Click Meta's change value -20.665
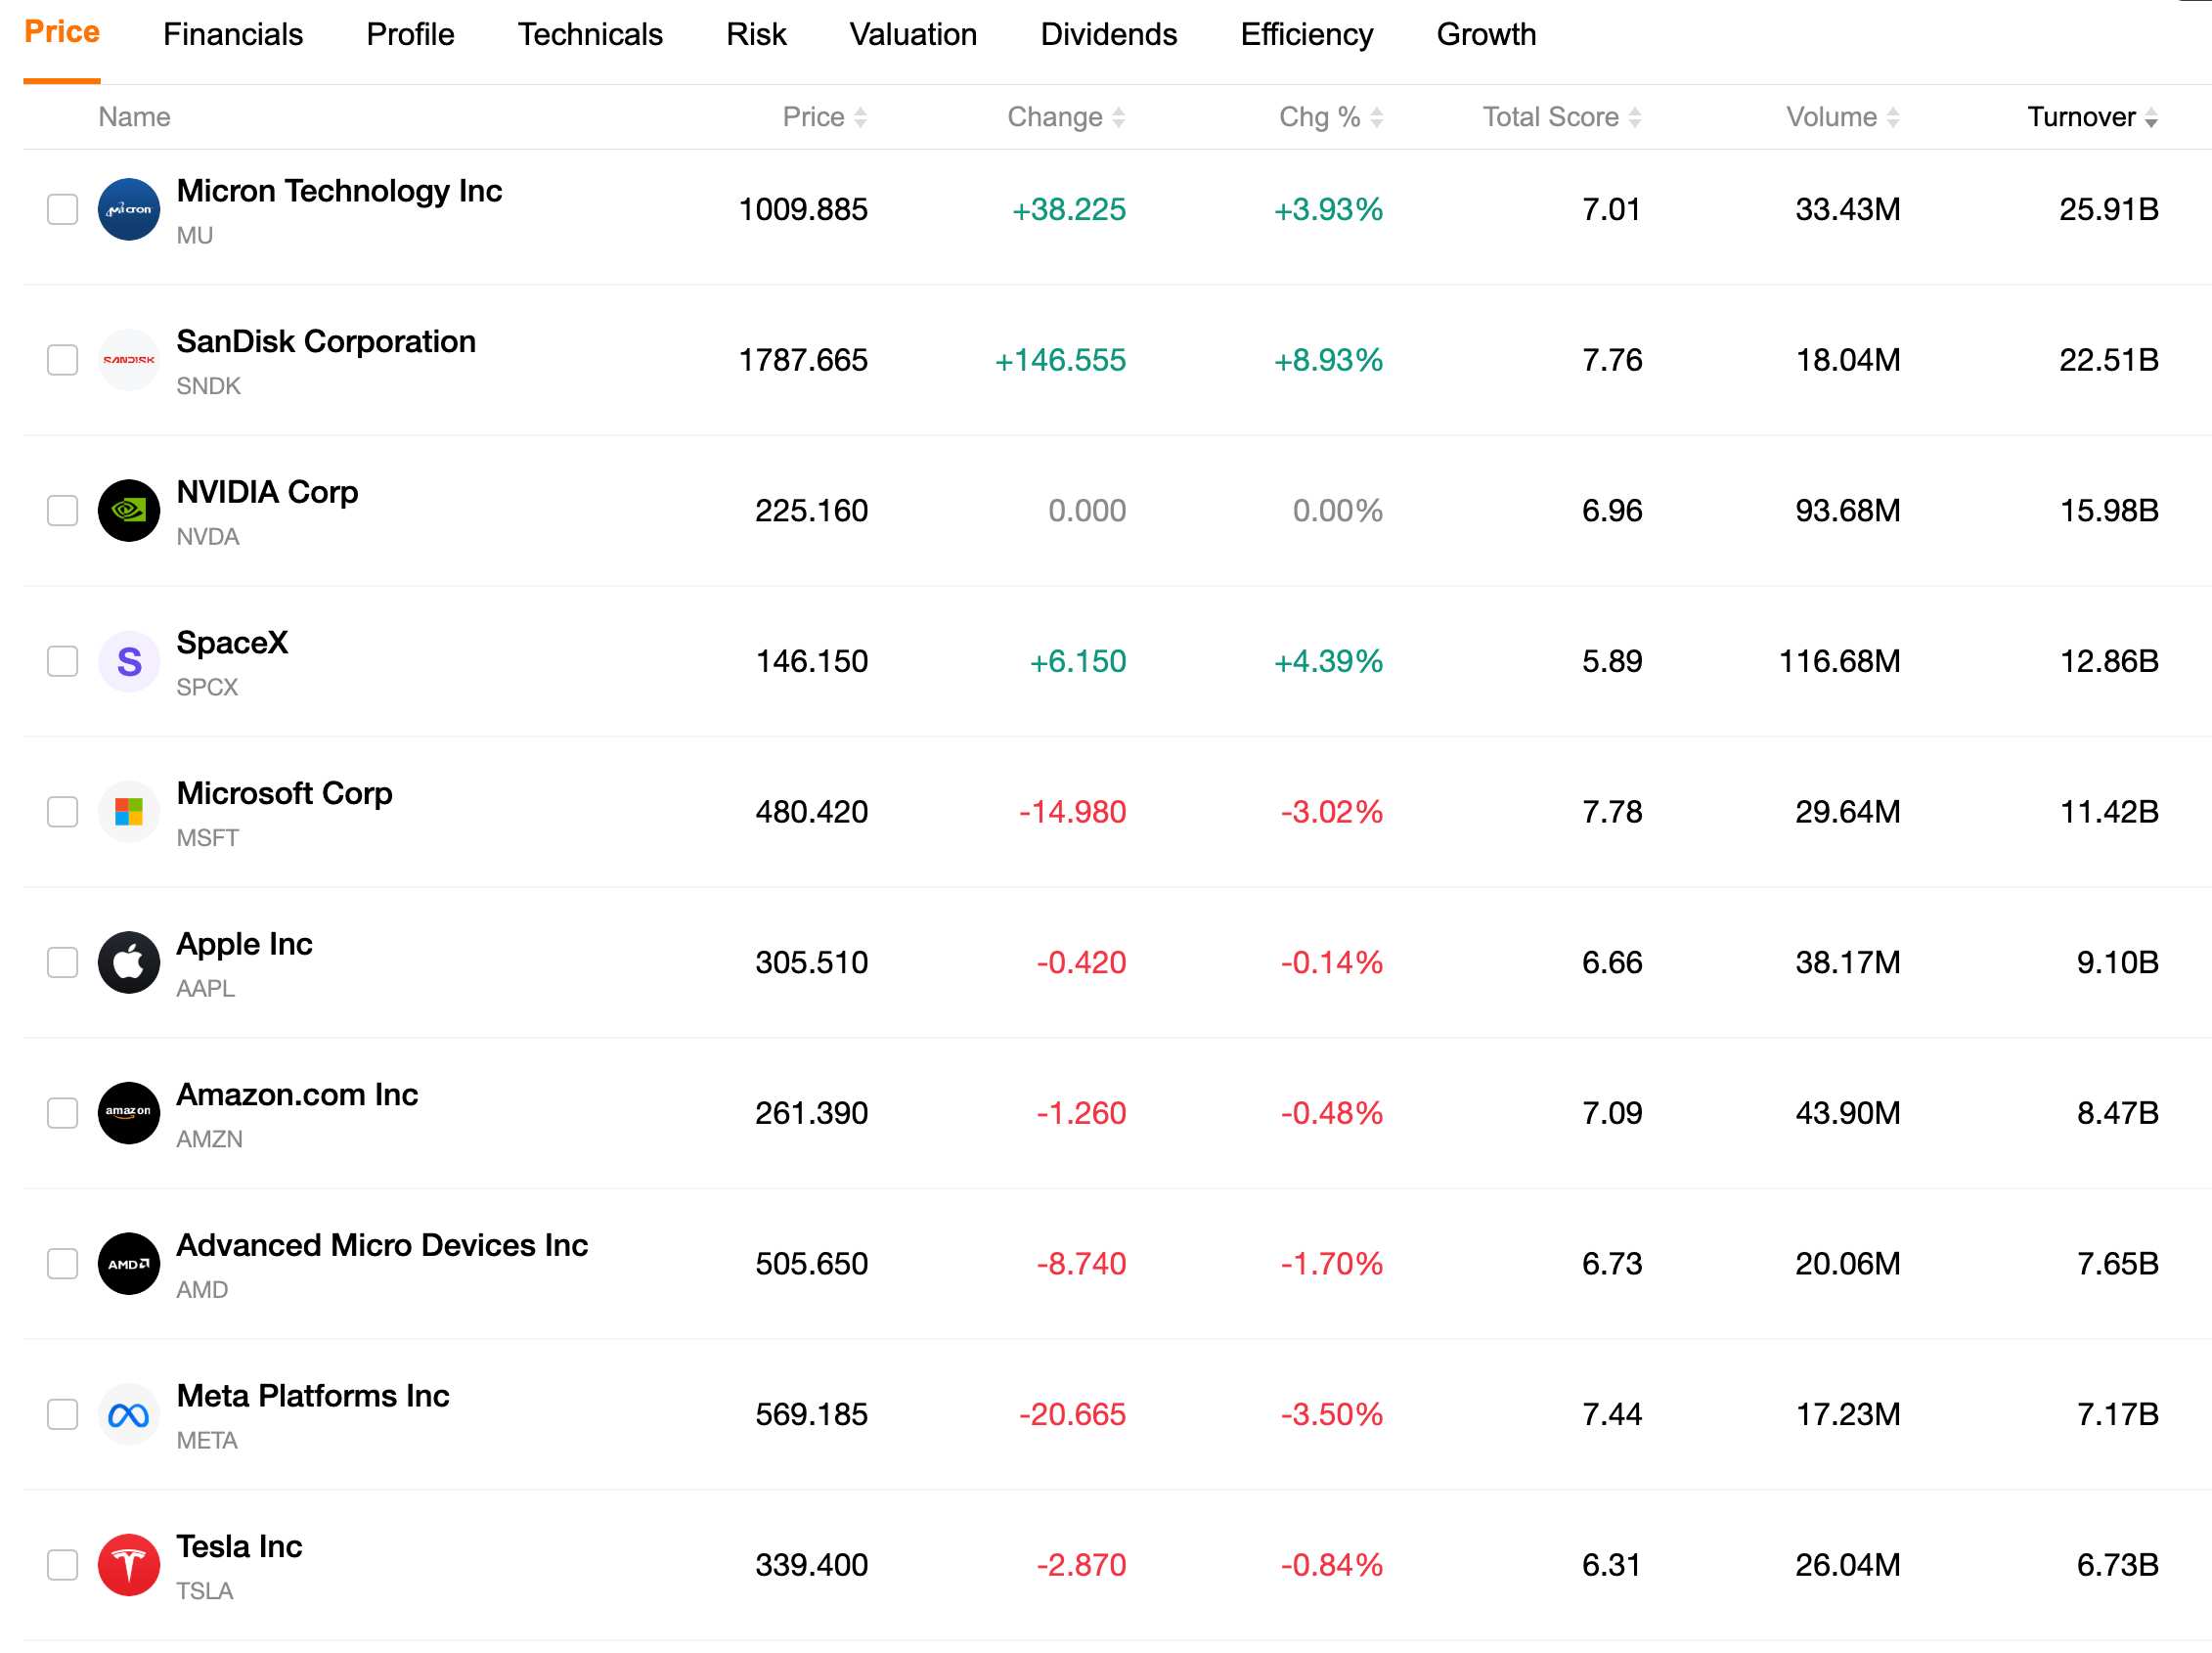The image size is (2212, 1653). pyautogui.click(x=1072, y=1415)
